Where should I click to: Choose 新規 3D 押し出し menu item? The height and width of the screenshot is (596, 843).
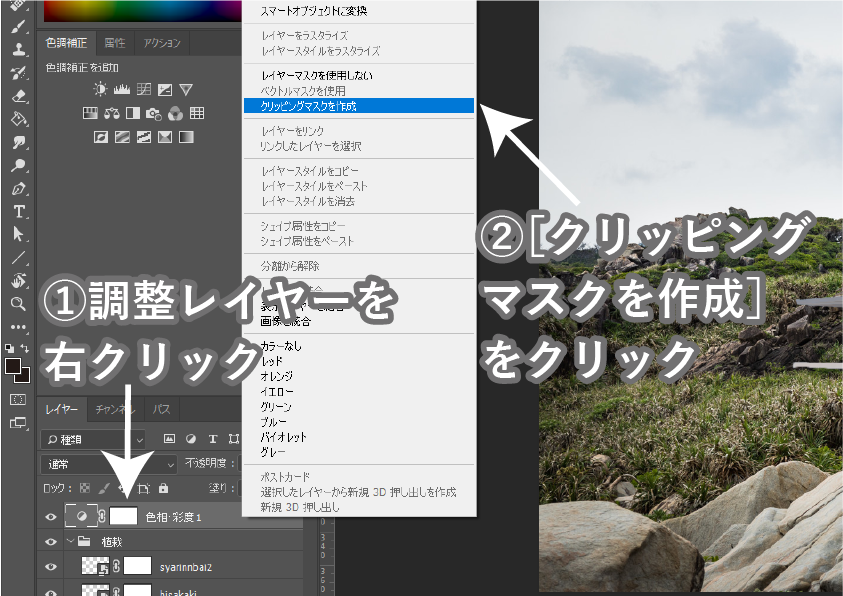click(x=359, y=507)
